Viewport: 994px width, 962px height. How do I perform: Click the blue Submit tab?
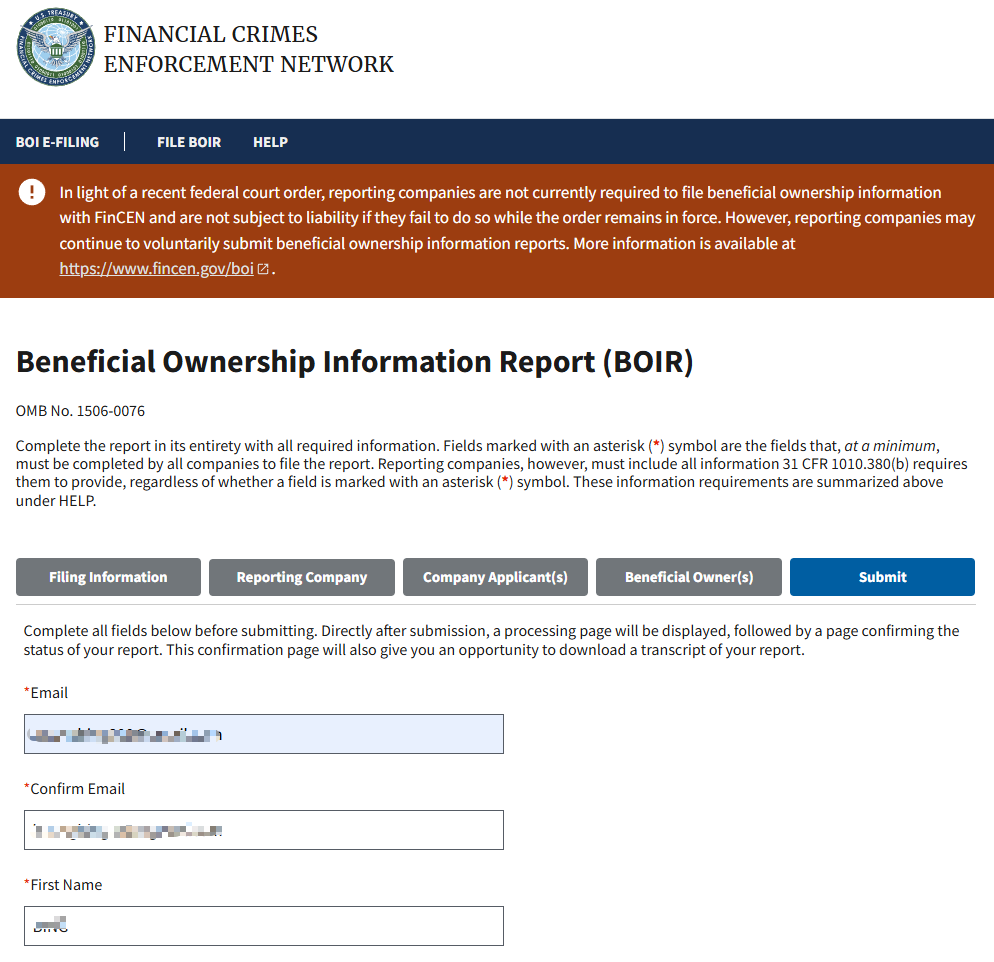point(882,577)
